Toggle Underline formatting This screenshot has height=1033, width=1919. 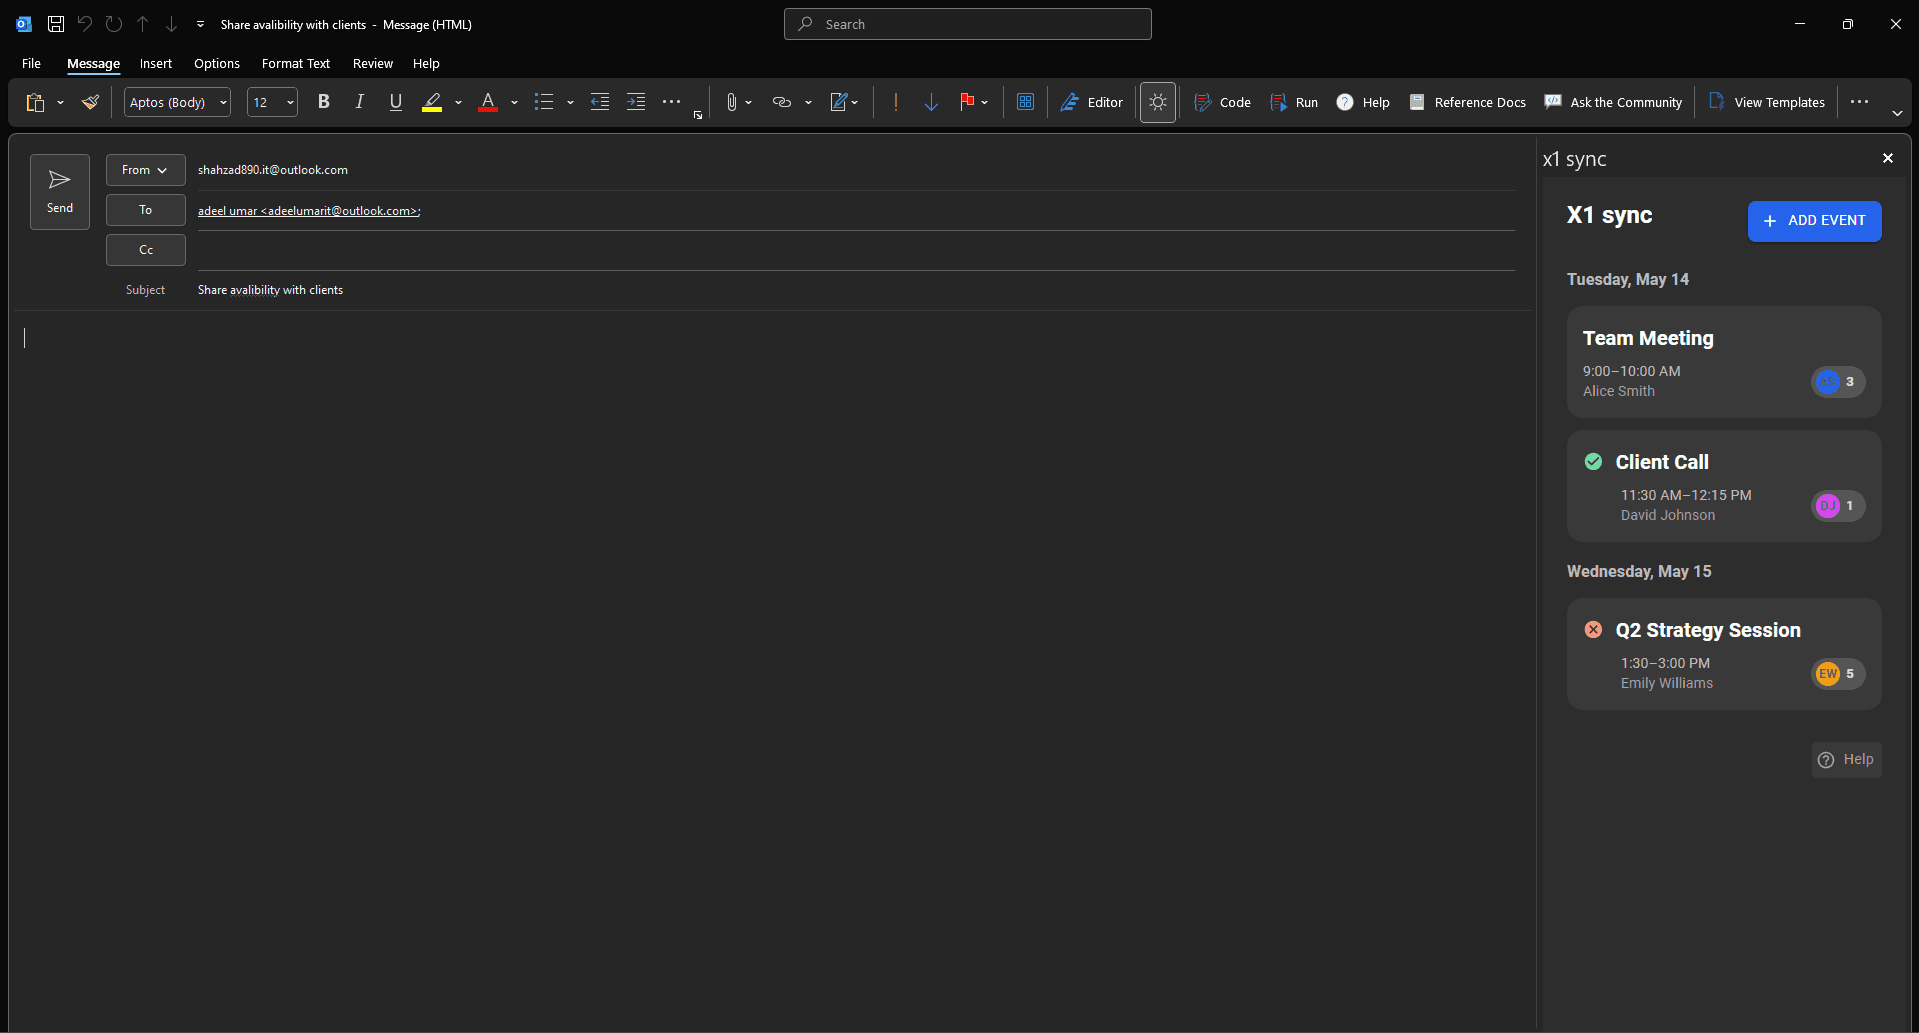[396, 102]
